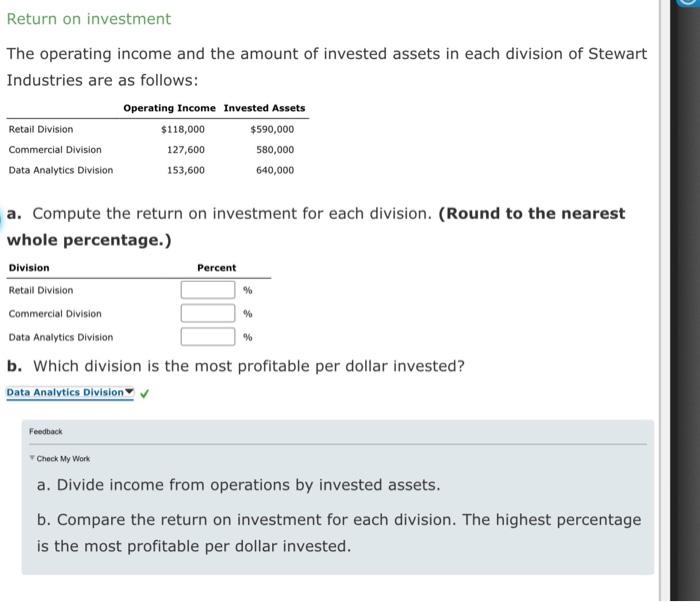Click the Operating Income column header
The width and height of the screenshot is (700, 602).
(x=169, y=108)
